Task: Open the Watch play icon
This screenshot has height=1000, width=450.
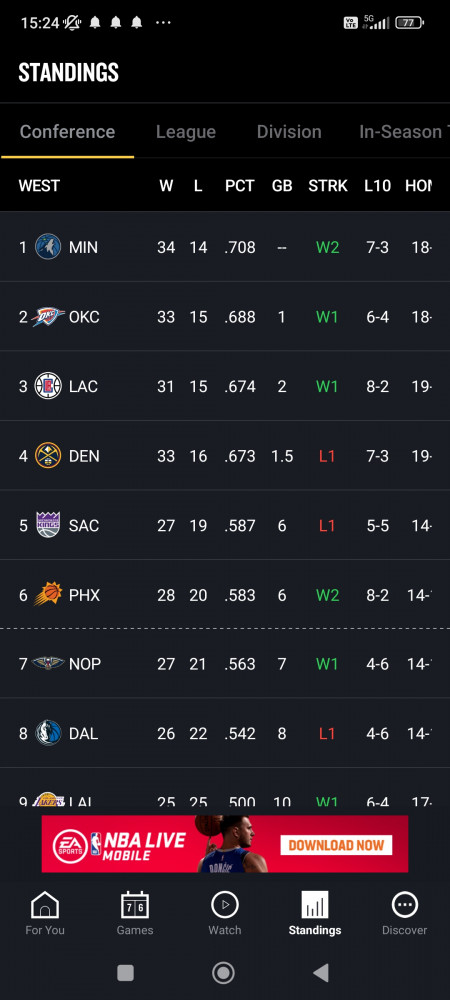Action: tap(224, 904)
